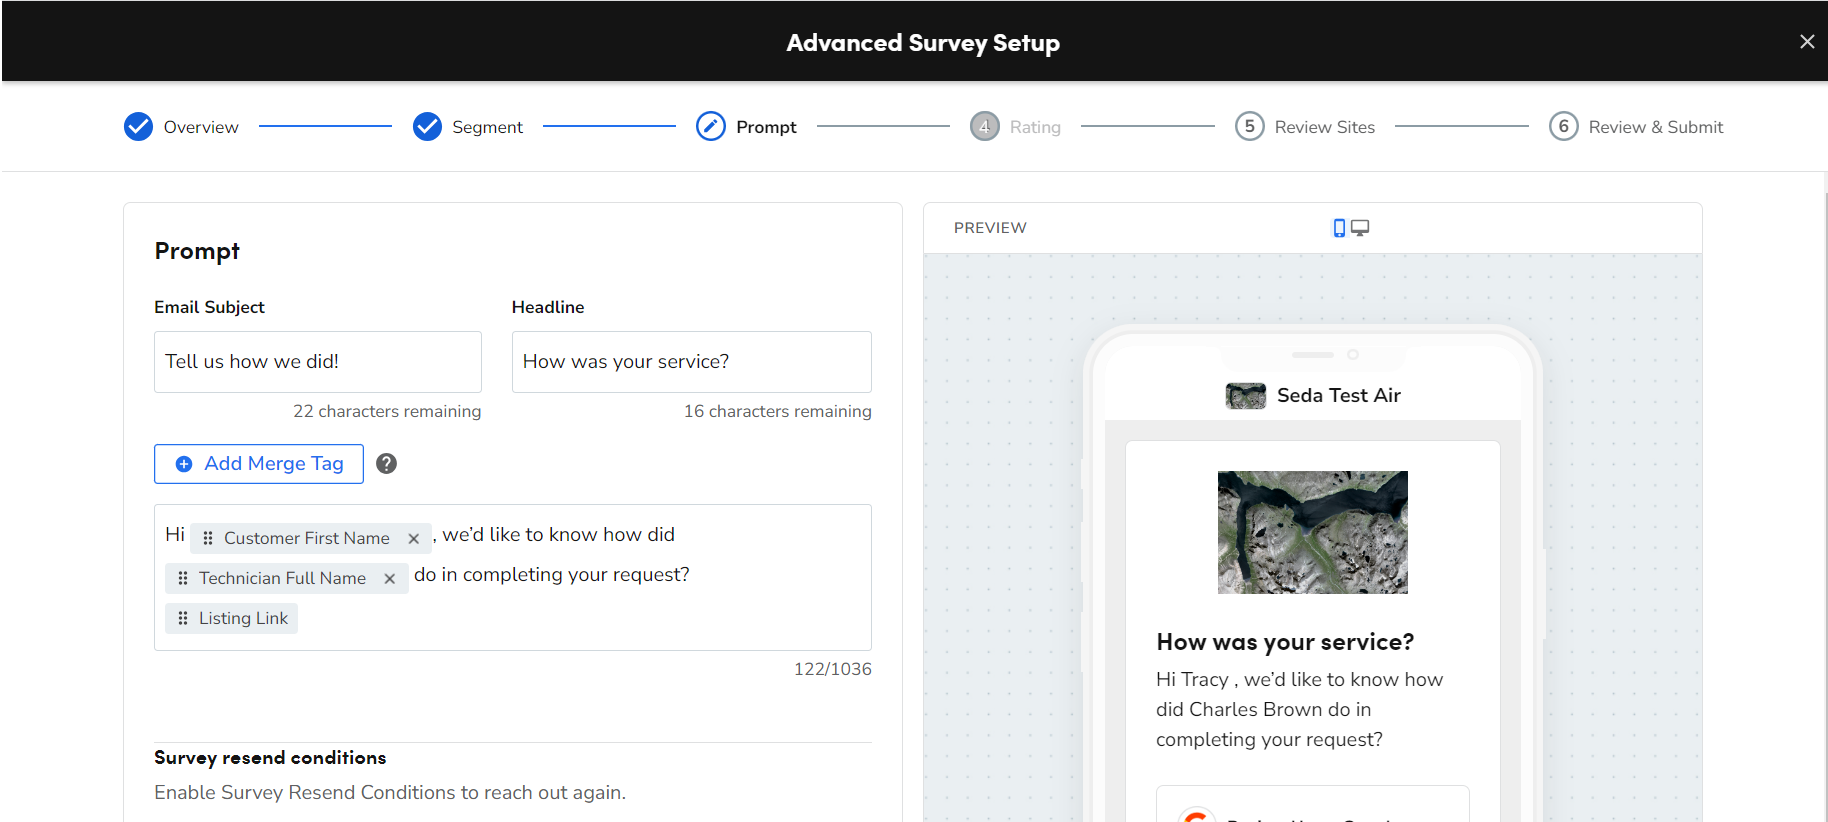Image resolution: width=1828 pixels, height=822 pixels.
Task: Click the Headline label
Action: click(548, 307)
